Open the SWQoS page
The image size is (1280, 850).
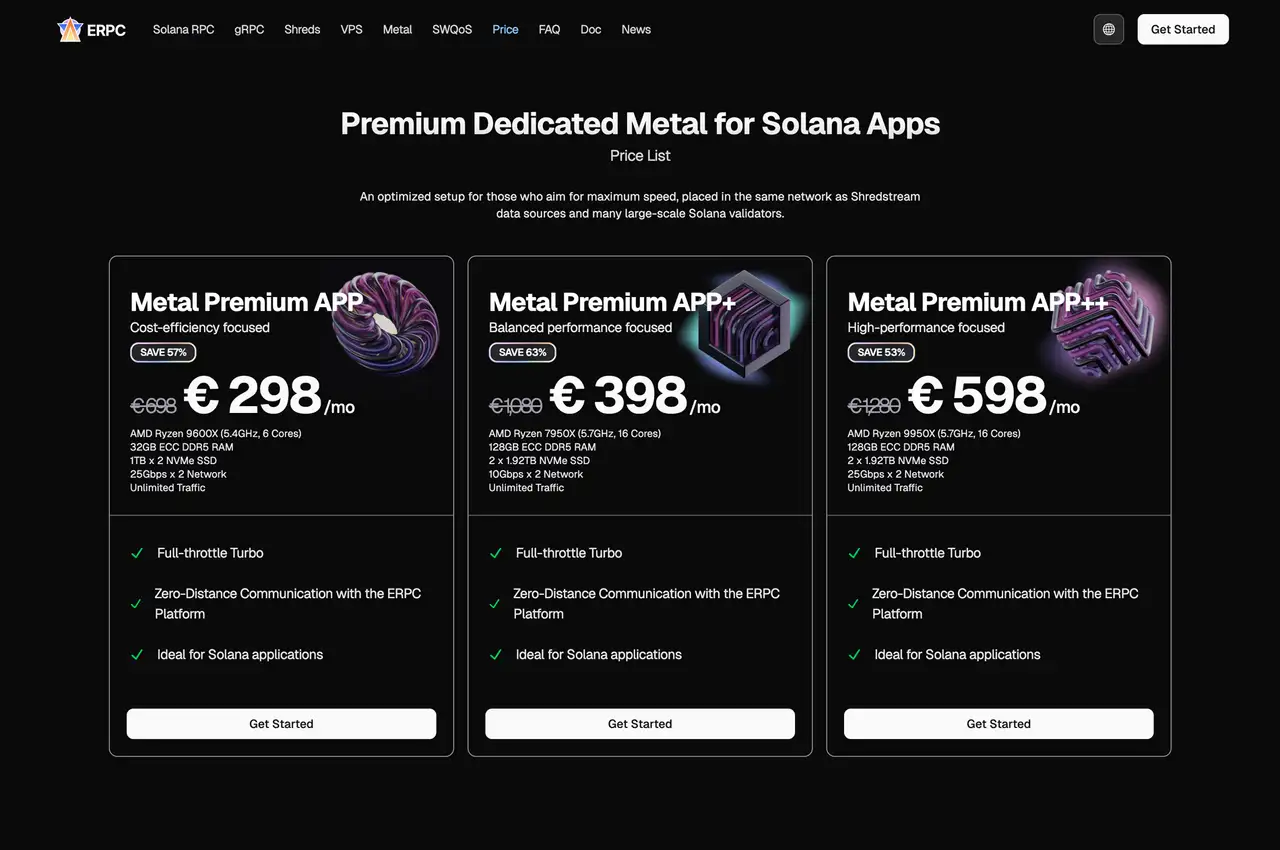tap(452, 29)
